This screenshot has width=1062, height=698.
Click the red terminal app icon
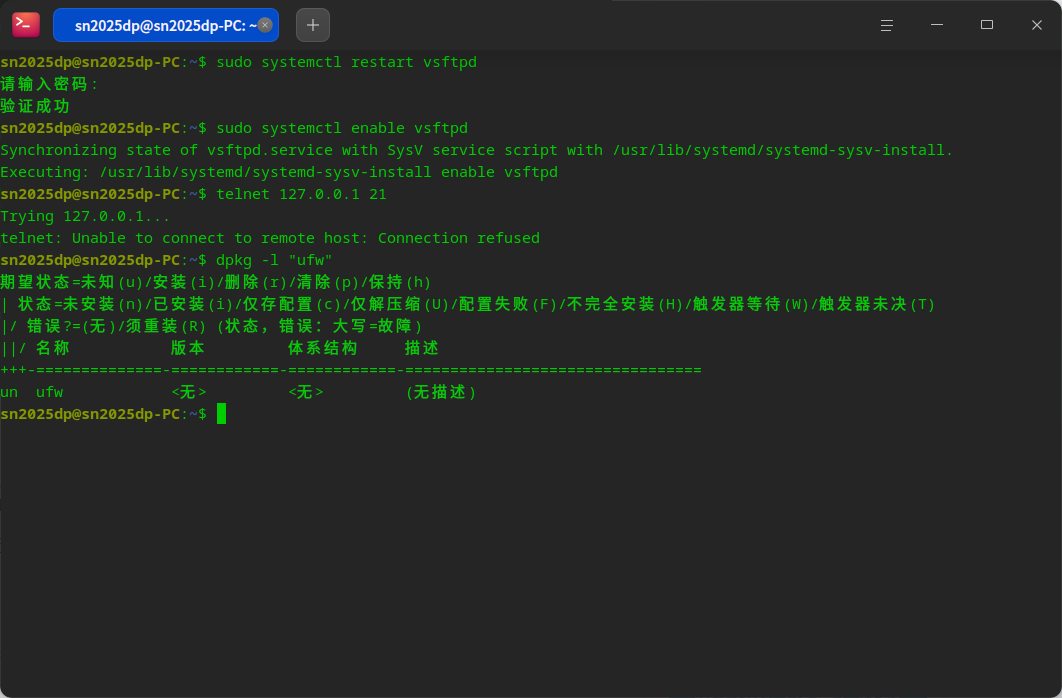pyautogui.click(x=26, y=25)
